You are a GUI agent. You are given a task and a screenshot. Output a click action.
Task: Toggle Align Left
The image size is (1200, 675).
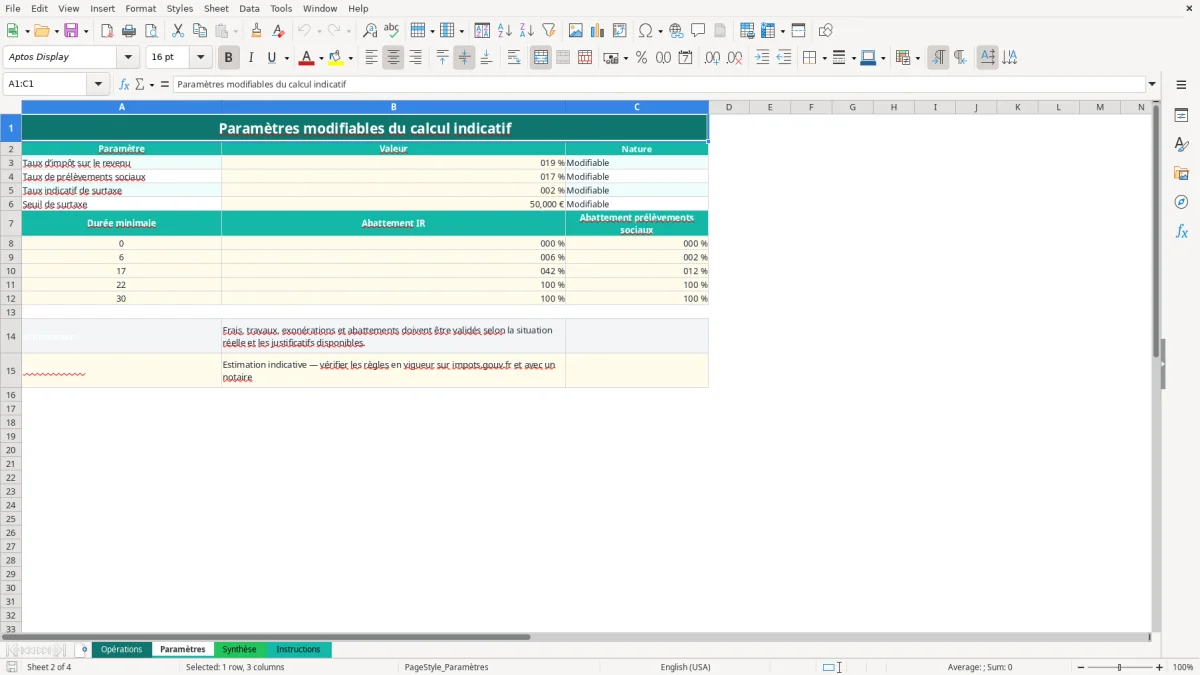(371, 58)
